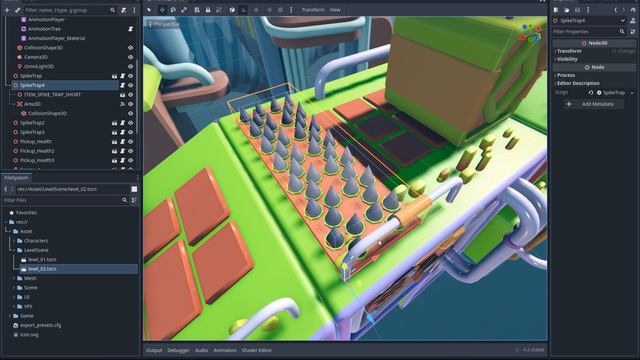Toggle FileSystem split view mode icon
Viewport: 640px width, 360px height.
[x=134, y=189]
